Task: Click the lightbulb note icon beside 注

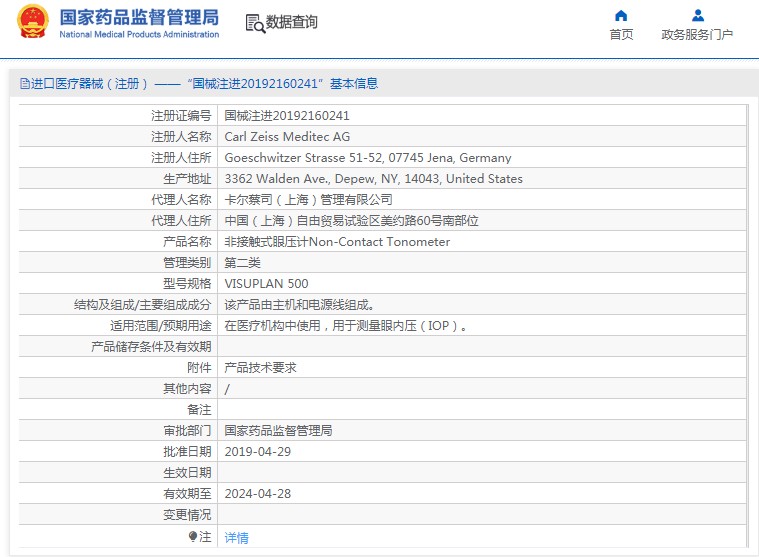Action: [x=193, y=537]
